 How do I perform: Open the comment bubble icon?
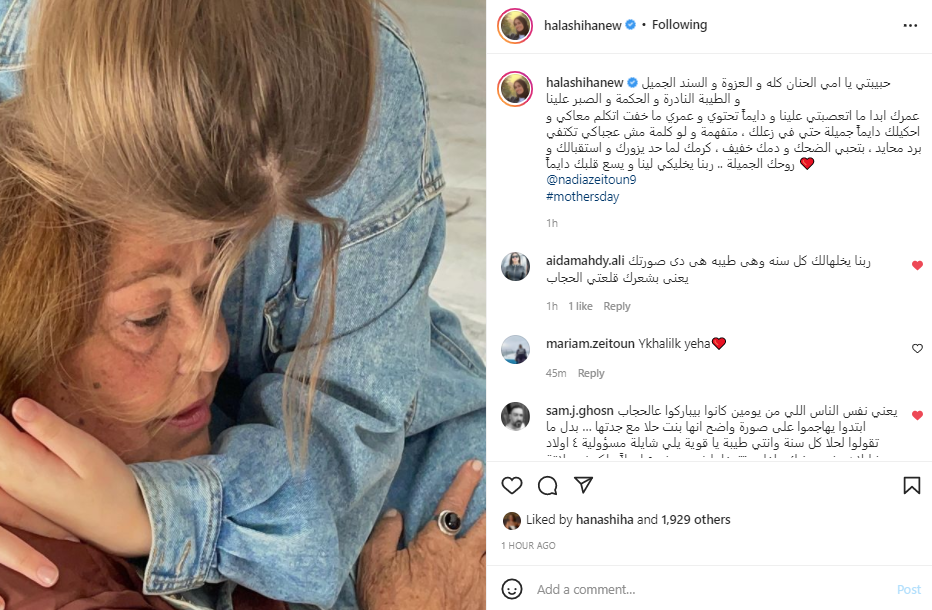547,485
